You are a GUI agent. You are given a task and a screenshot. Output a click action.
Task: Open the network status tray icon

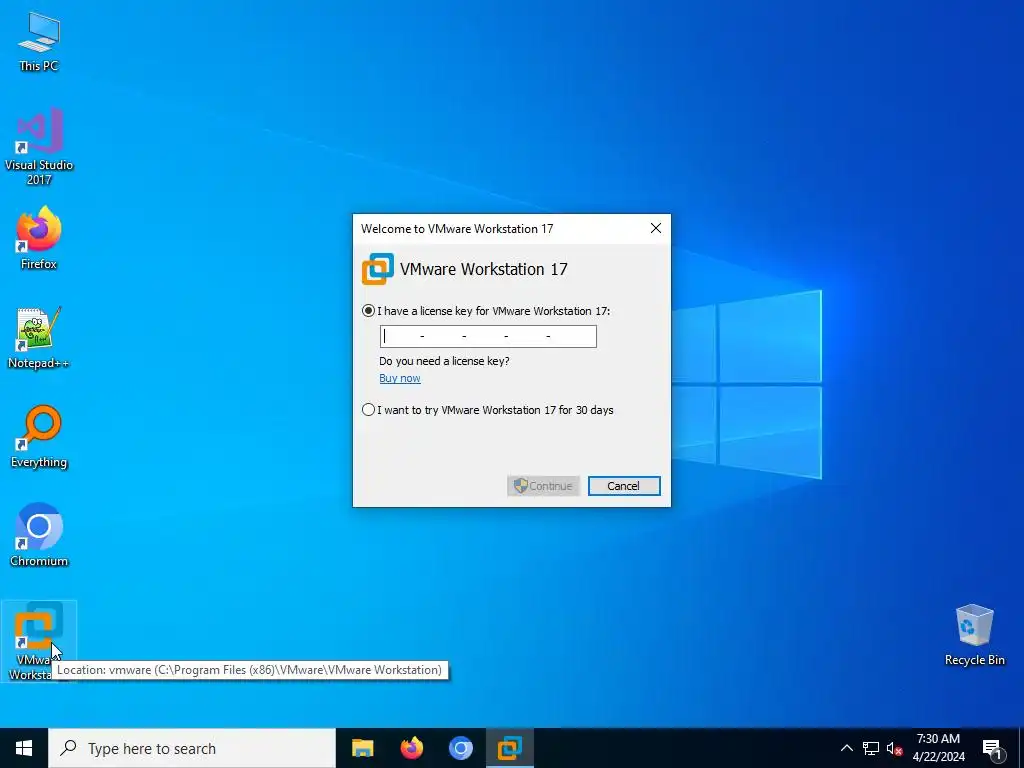871,748
